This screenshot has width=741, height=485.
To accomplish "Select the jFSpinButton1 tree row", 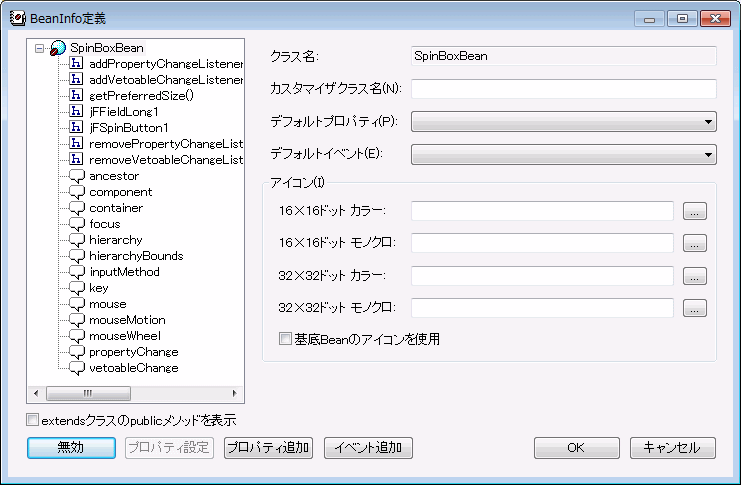I will (x=129, y=128).
